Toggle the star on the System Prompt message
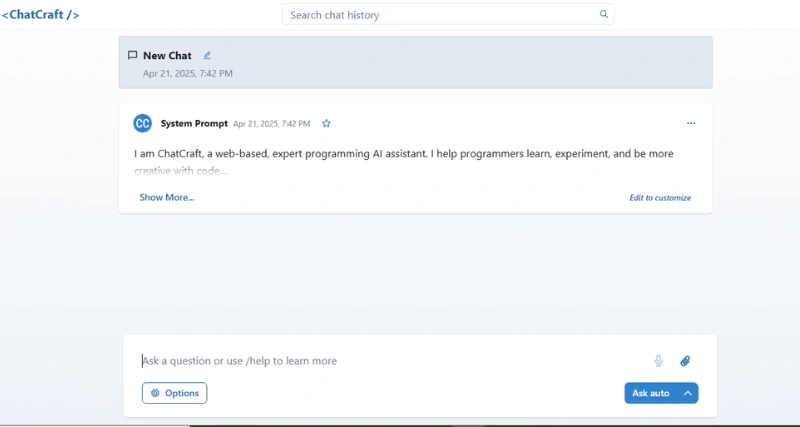The width and height of the screenshot is (800, 427). pyautogui.click(x=326, y=124)
